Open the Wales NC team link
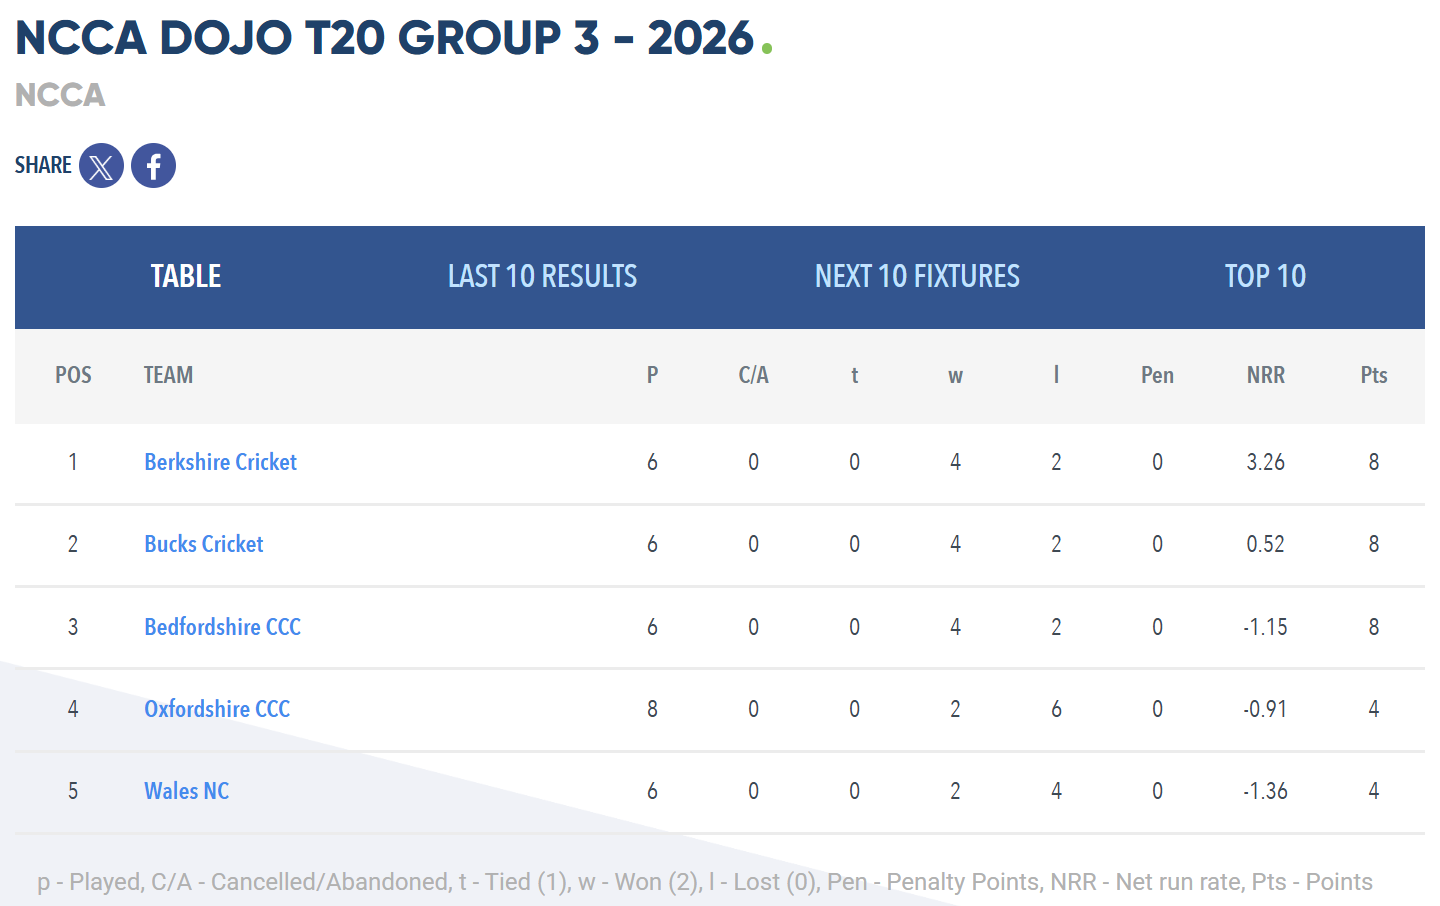The image size is (1440, 906). (187, 791)
